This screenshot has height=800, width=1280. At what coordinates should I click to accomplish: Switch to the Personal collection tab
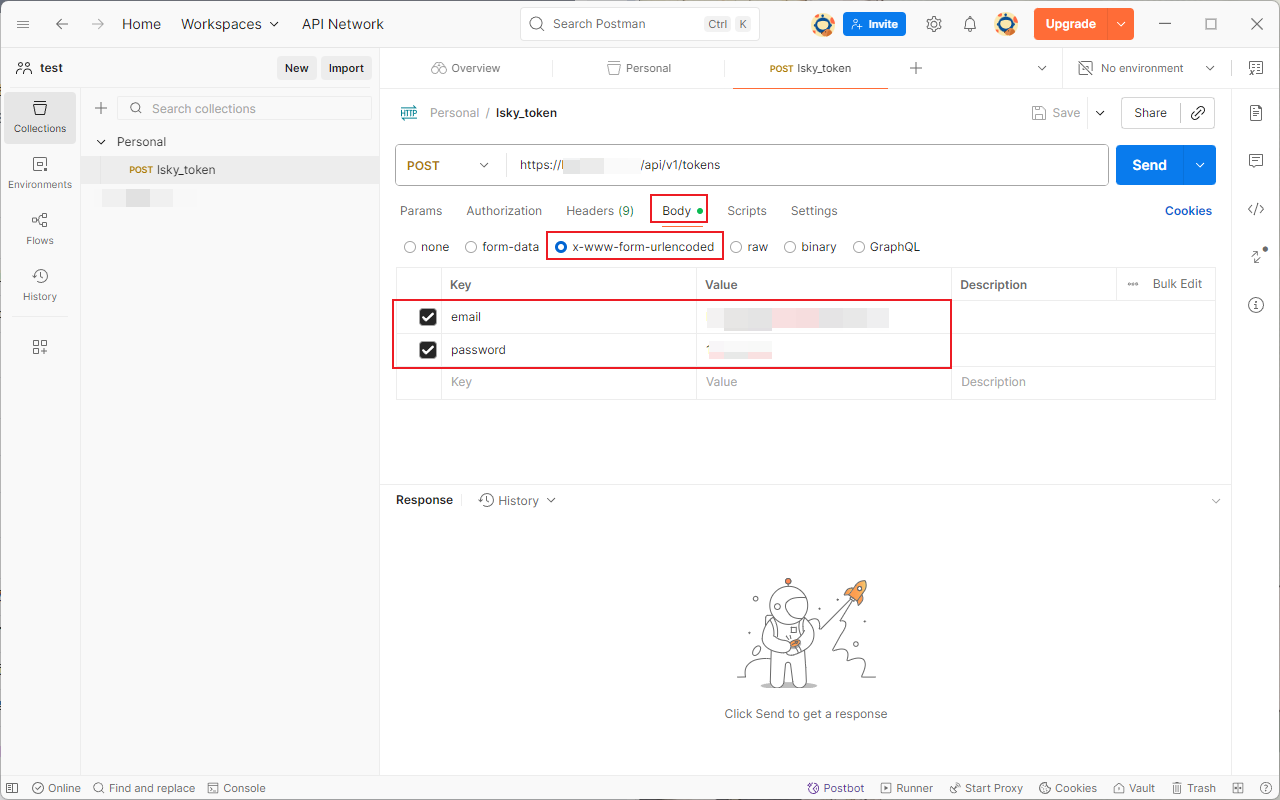(639, 68)
